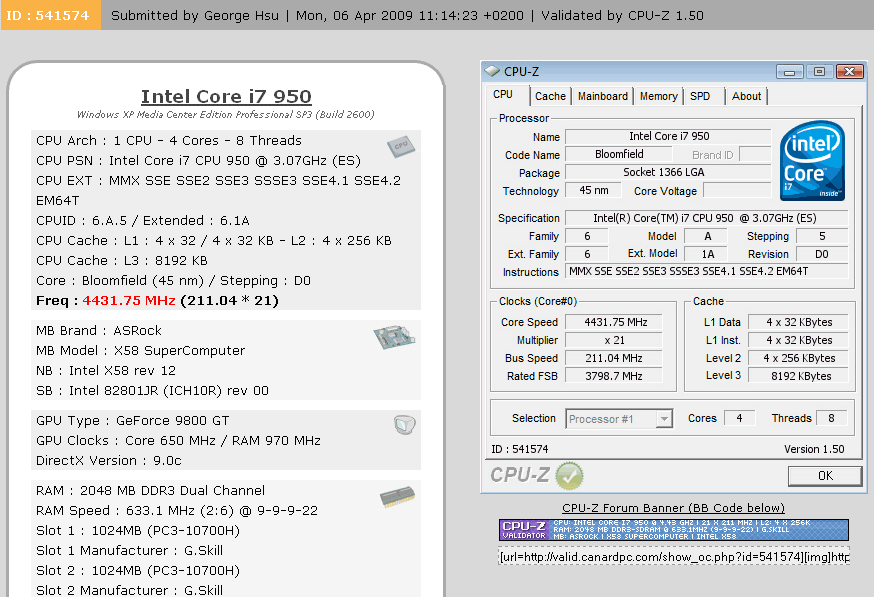The image size is (874, 597).
Task: Click the green validation checkmark badge
Action: point(570,475)
